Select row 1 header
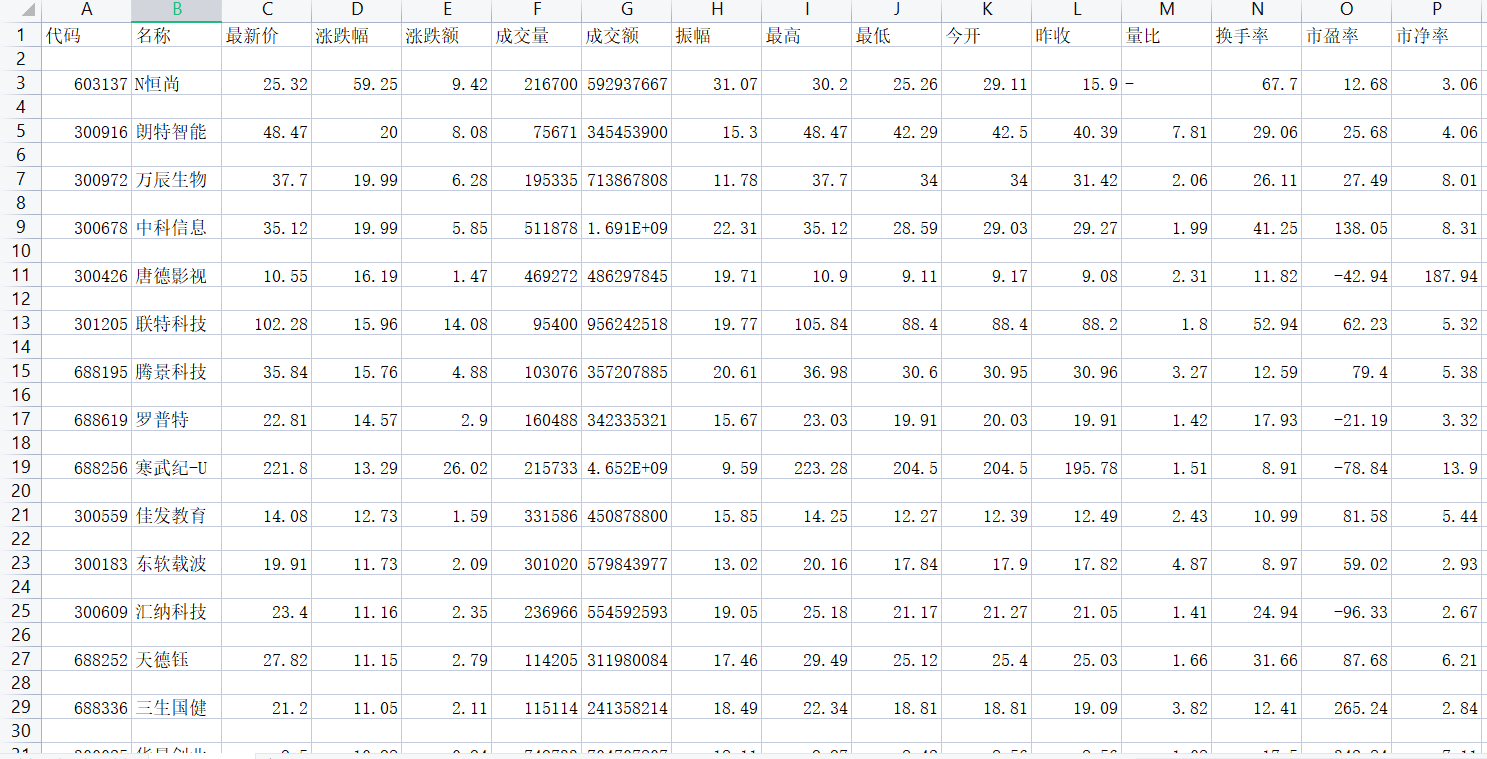This screenshot has height=759, width=1487. (21, 35)
